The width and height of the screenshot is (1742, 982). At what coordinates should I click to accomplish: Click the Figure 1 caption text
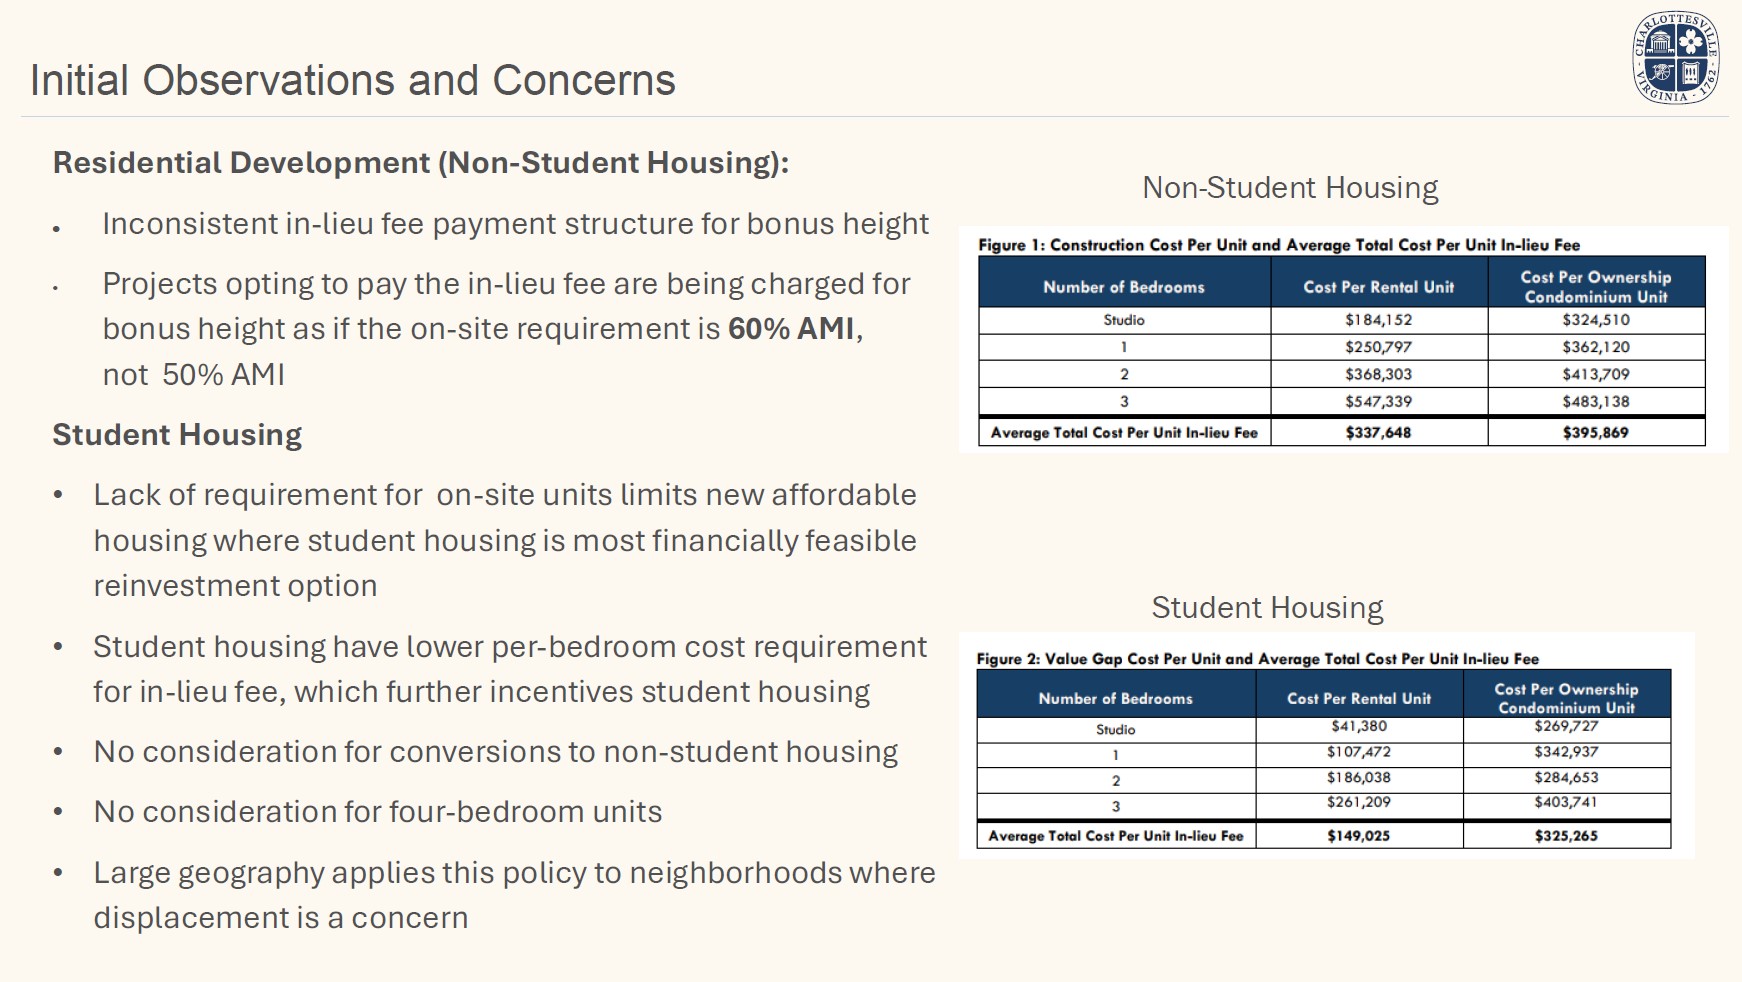(1278, 245)
